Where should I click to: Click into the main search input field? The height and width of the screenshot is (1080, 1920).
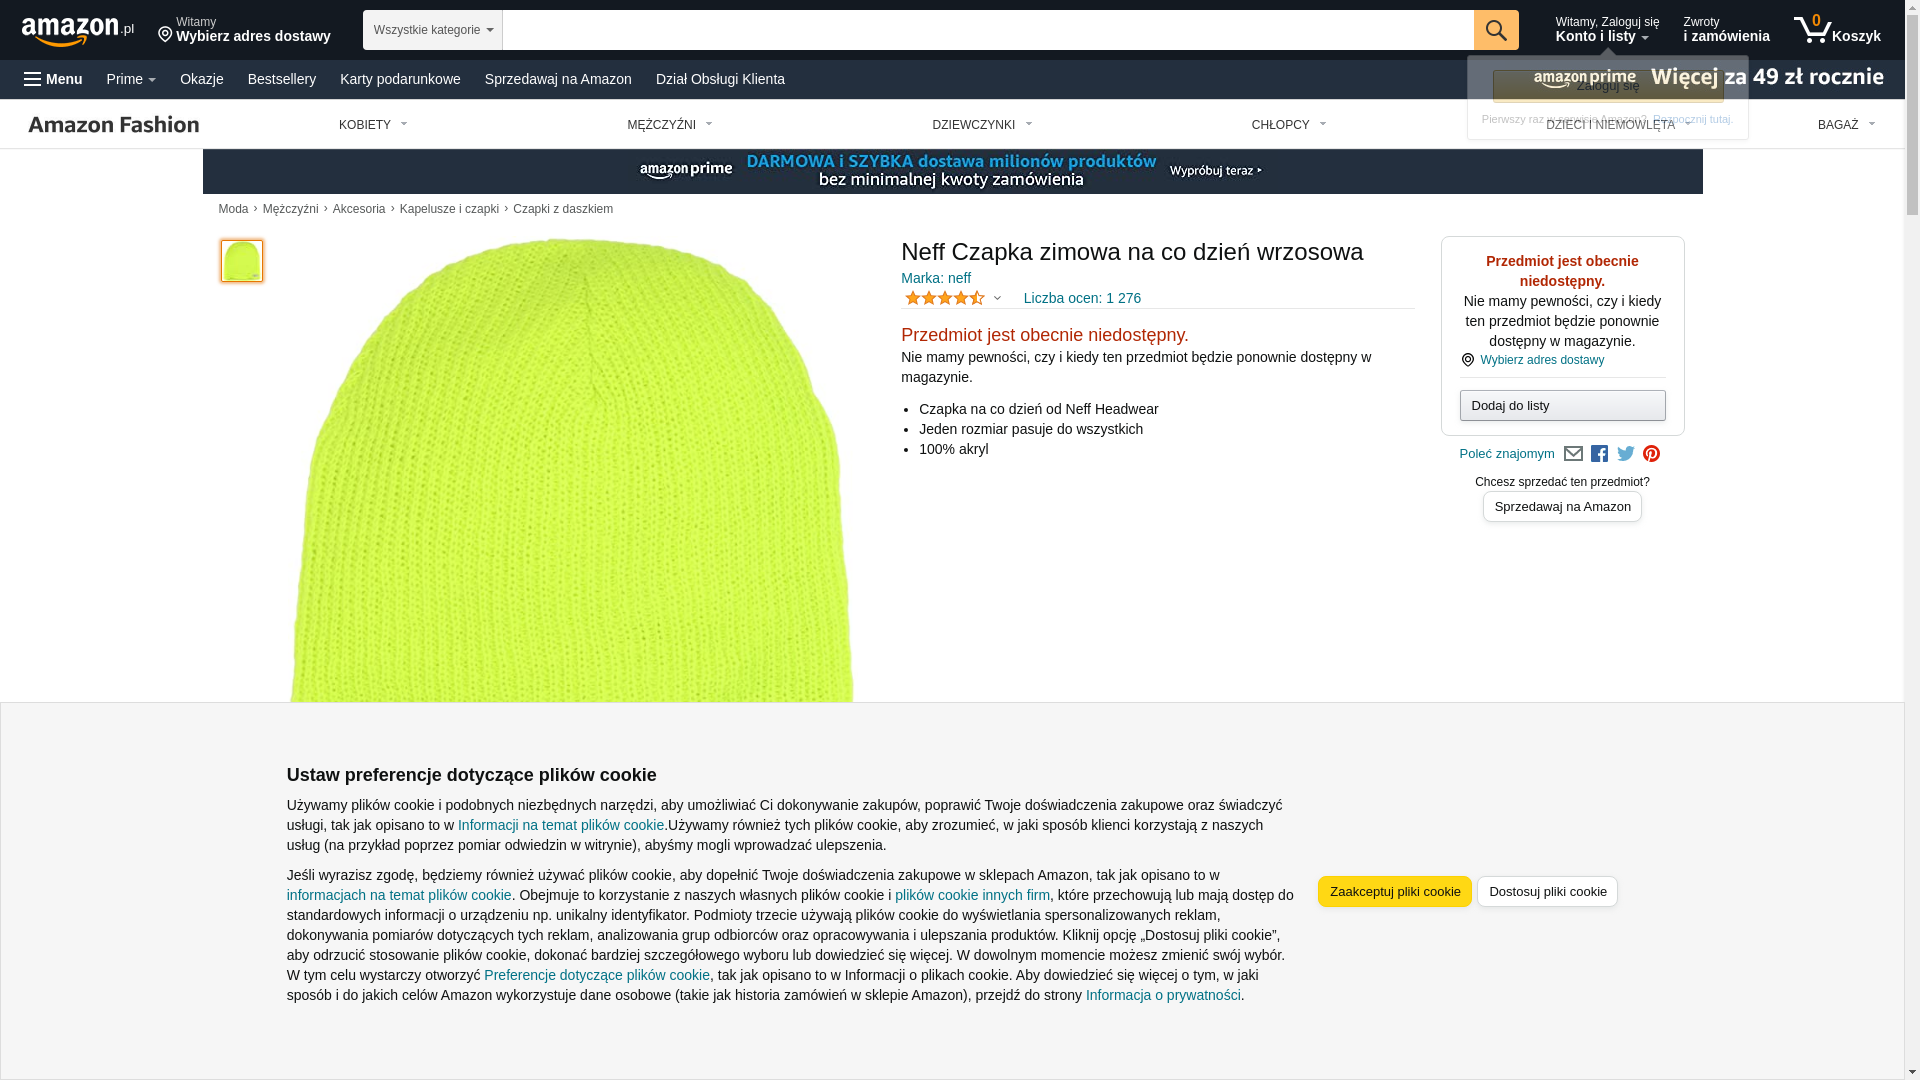[x=987, y=30]
